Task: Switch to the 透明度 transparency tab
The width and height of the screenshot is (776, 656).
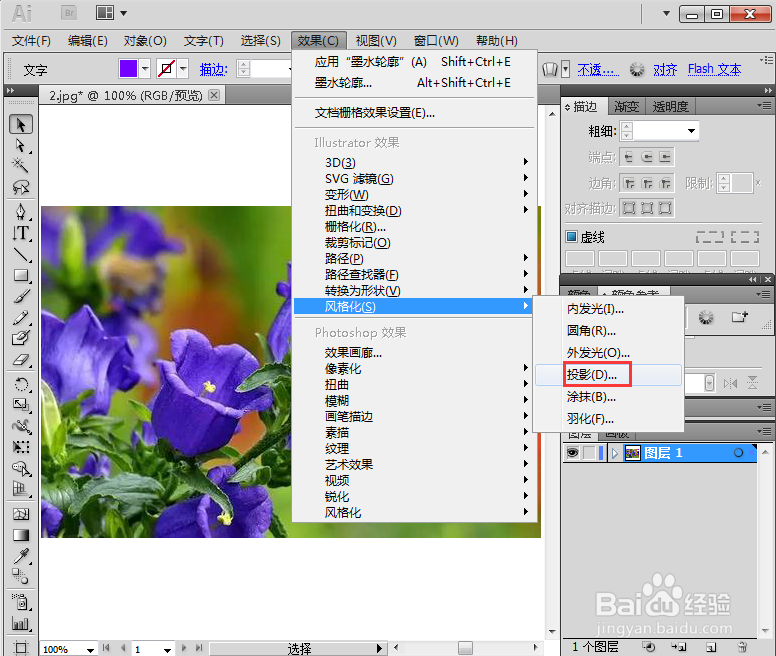Action: (x=670, y=106)
